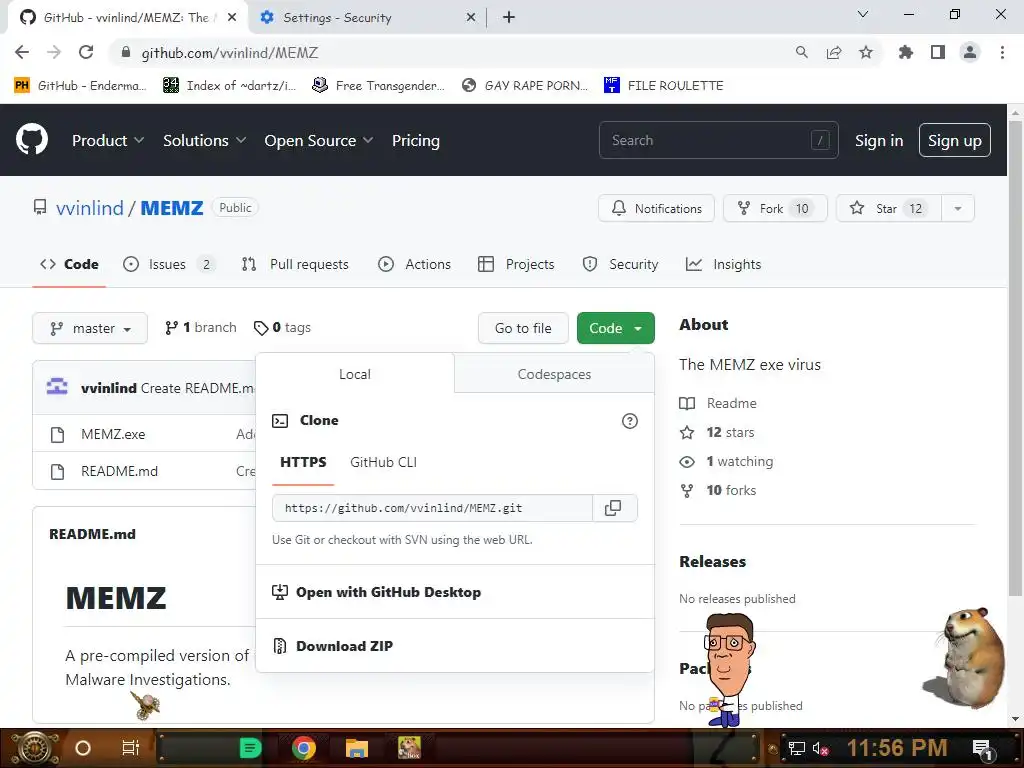1024x768 pixels.
Task: Click the GitHub search field
Action: [x=718, y=140]
